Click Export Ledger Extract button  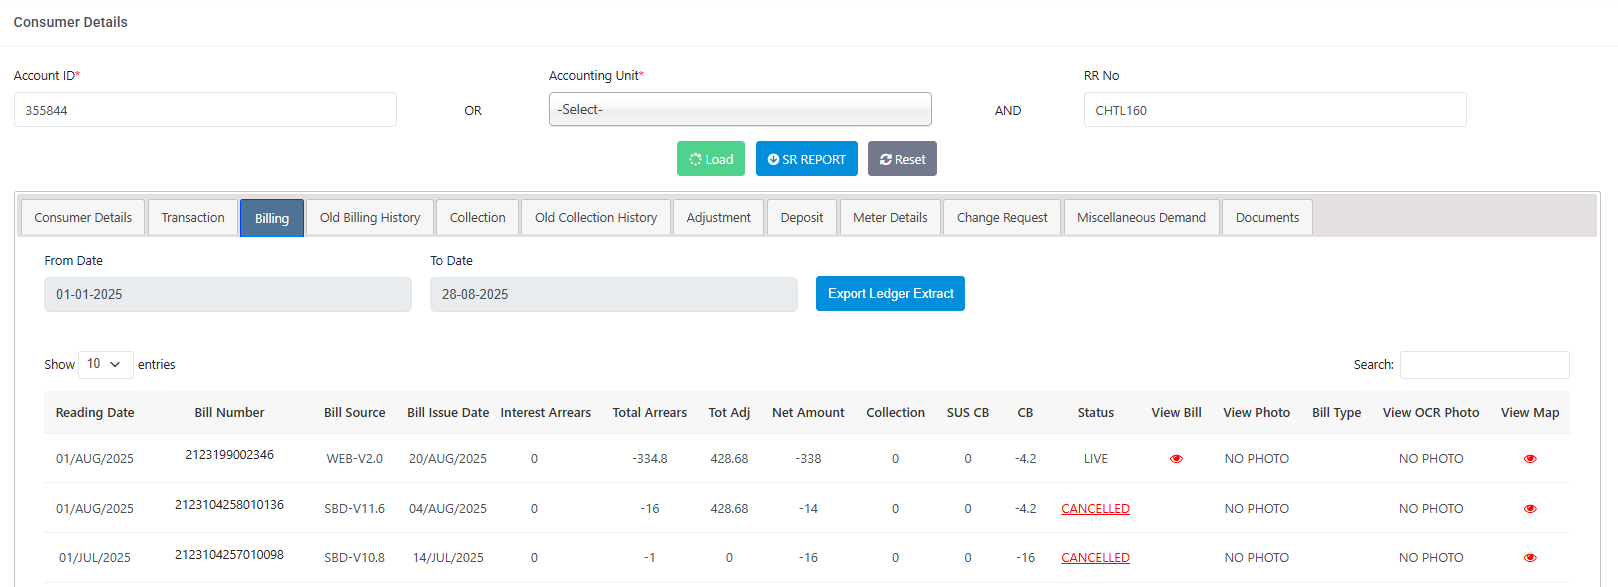tap(890, 294)
